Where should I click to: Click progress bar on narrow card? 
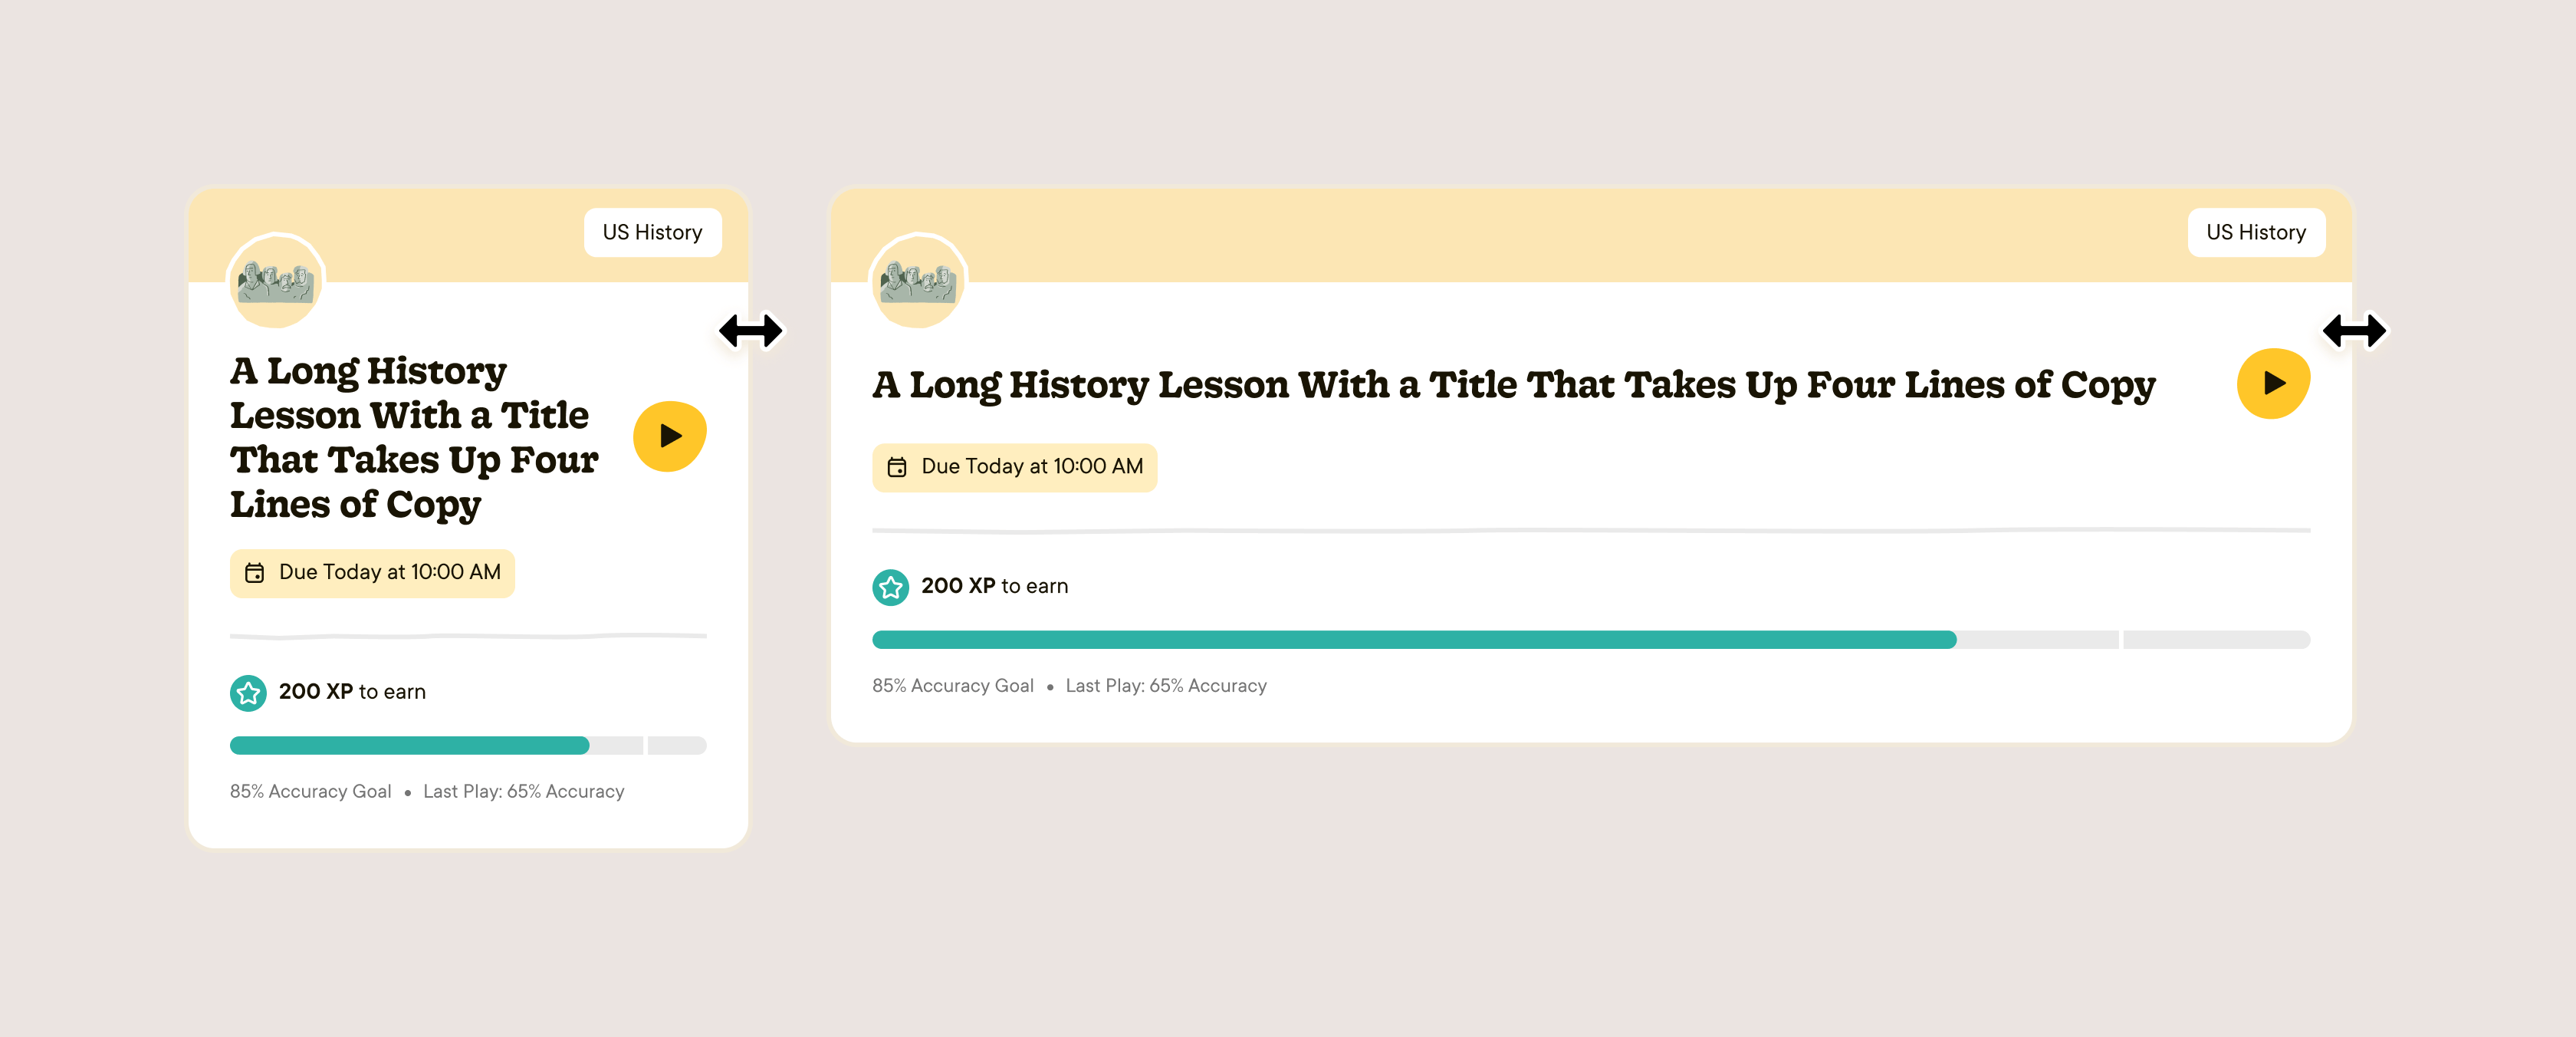click(x=468, y=745)
